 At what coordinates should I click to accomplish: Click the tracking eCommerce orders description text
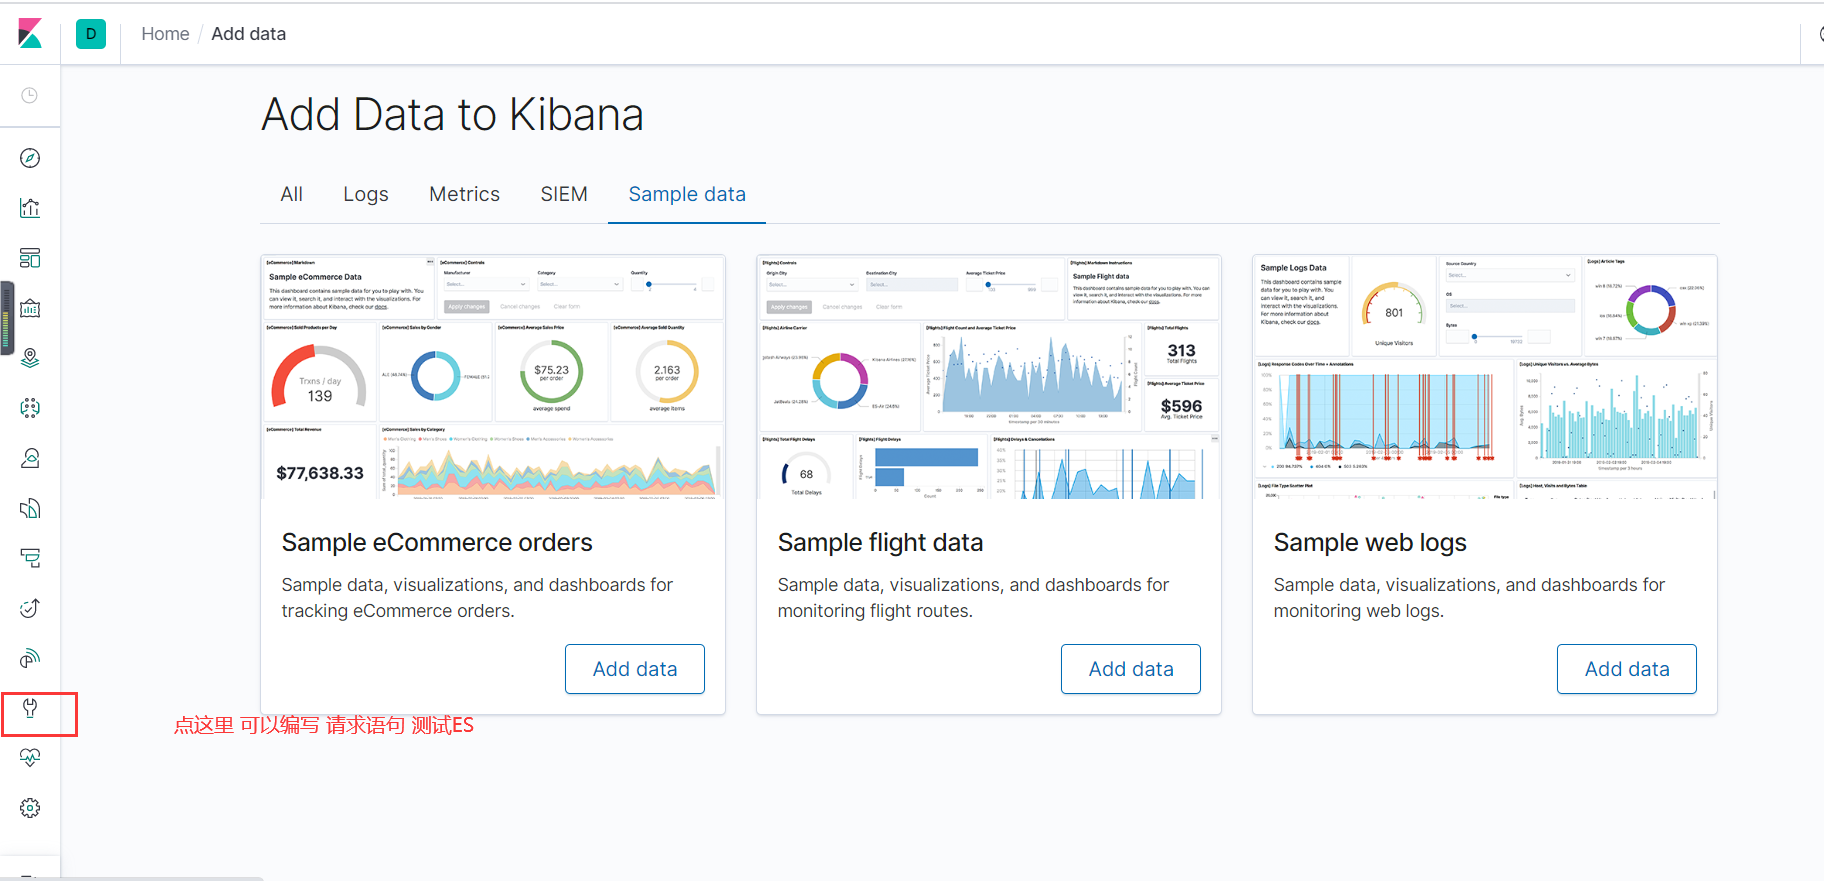click(x=477, y=598)
